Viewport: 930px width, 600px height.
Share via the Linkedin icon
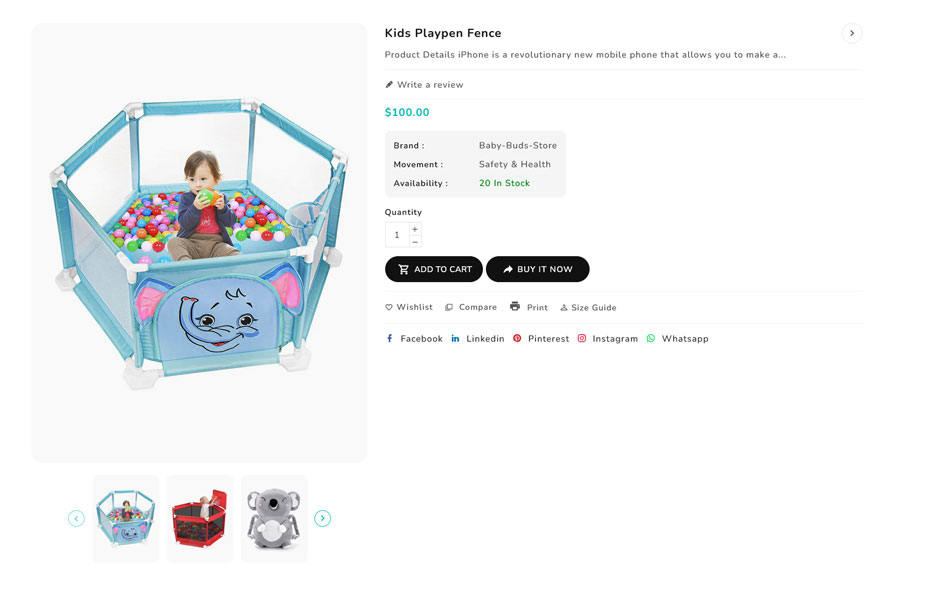pos(455,338)
